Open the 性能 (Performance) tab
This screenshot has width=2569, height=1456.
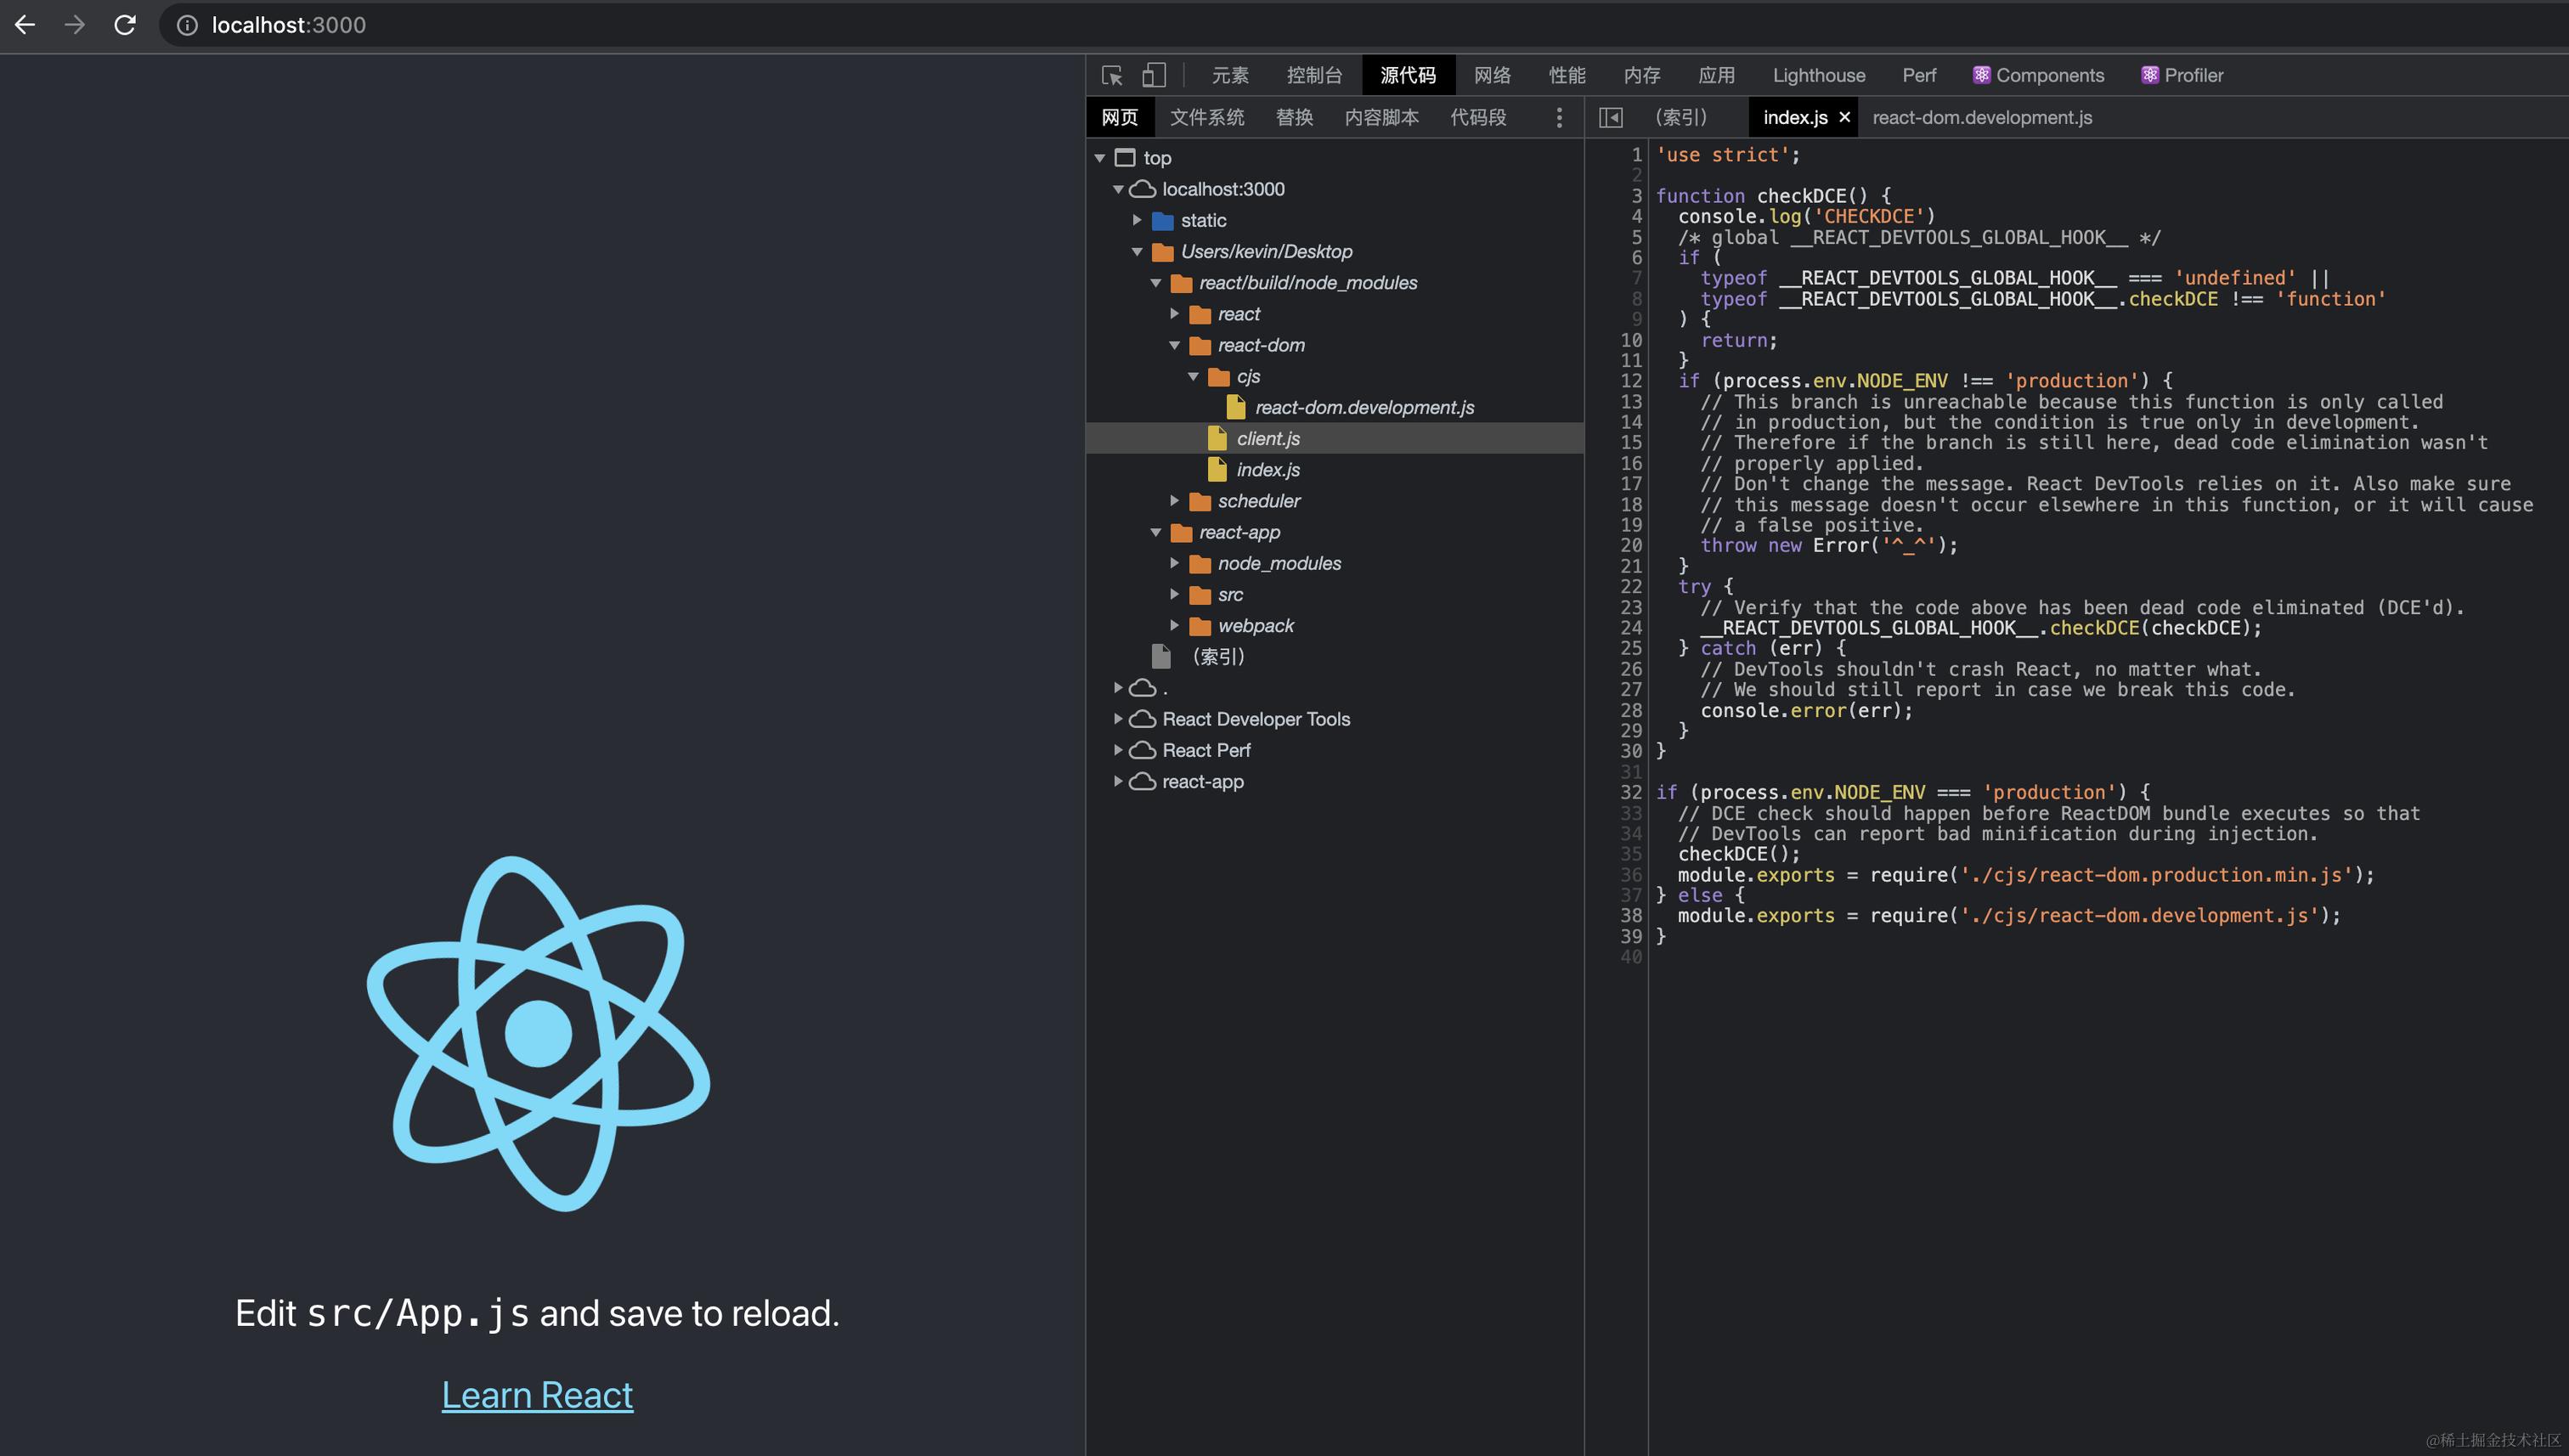pyautogui.click(x=1567, y=75)
